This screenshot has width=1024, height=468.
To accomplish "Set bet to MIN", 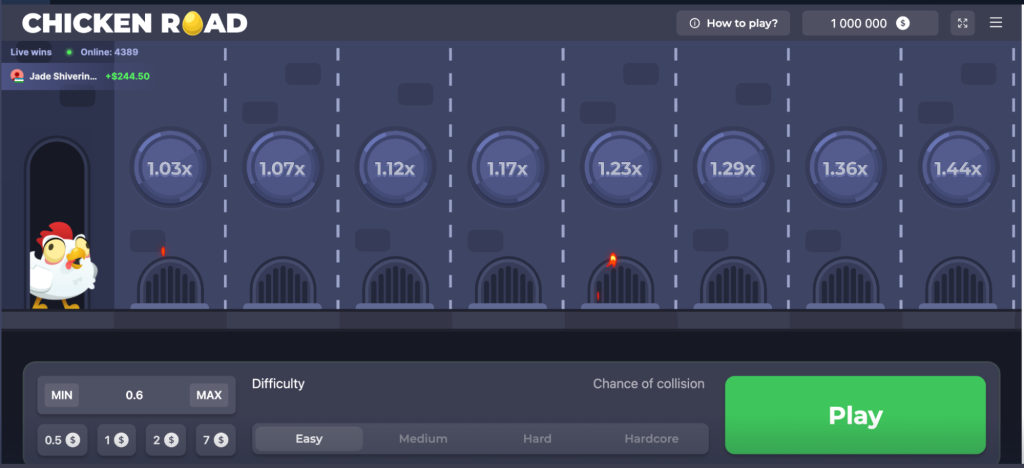I will point(62,395).
